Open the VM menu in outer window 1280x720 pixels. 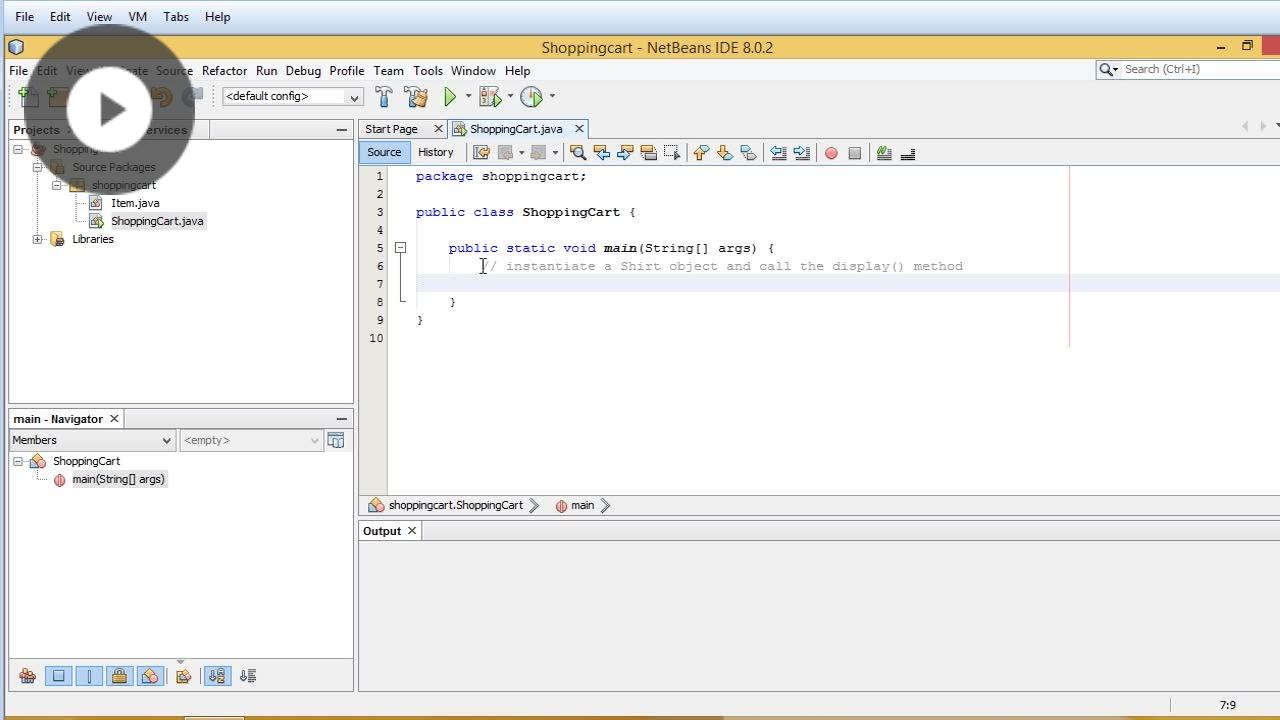[137, 17]
